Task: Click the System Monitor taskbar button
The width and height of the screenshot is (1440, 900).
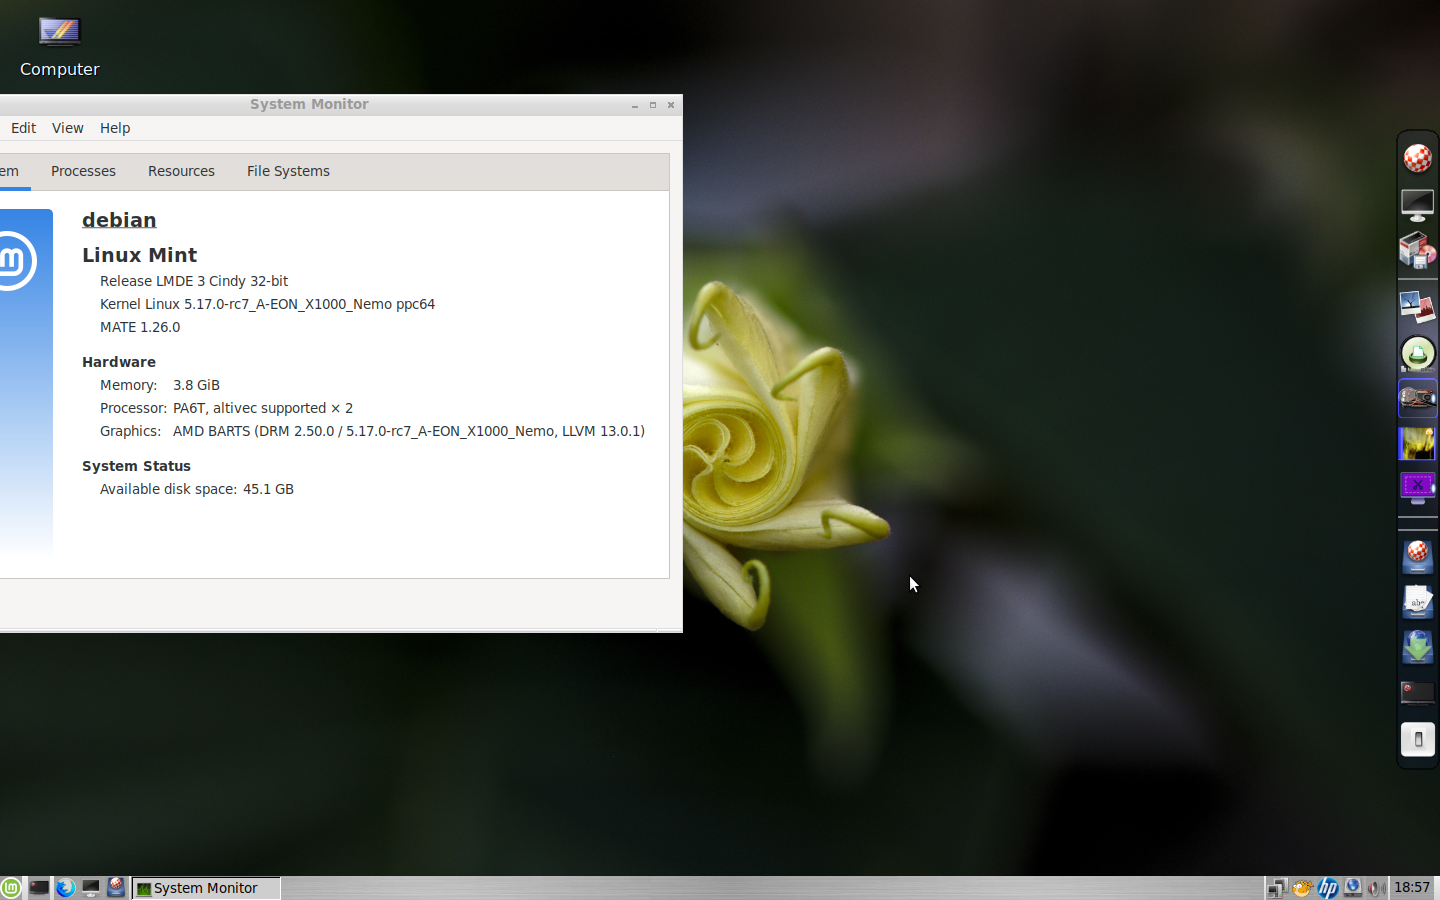Action: 205,888
